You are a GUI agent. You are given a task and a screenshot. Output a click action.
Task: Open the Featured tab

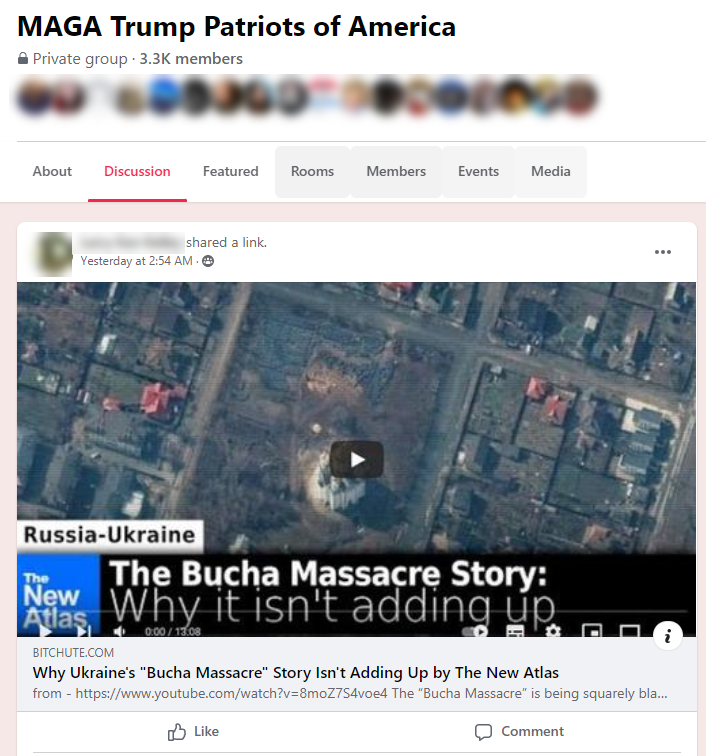[x=231, y=171]
